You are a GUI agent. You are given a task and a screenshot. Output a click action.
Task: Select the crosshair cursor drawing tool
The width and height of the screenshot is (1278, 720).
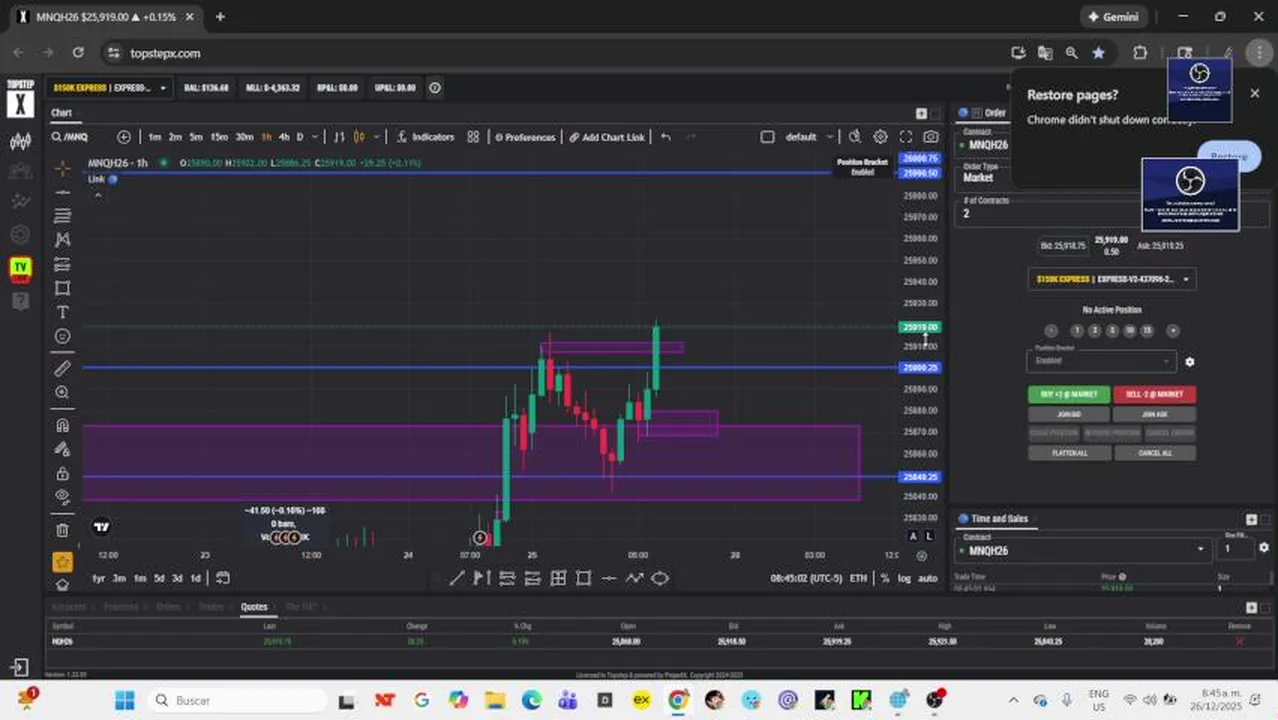62,168
